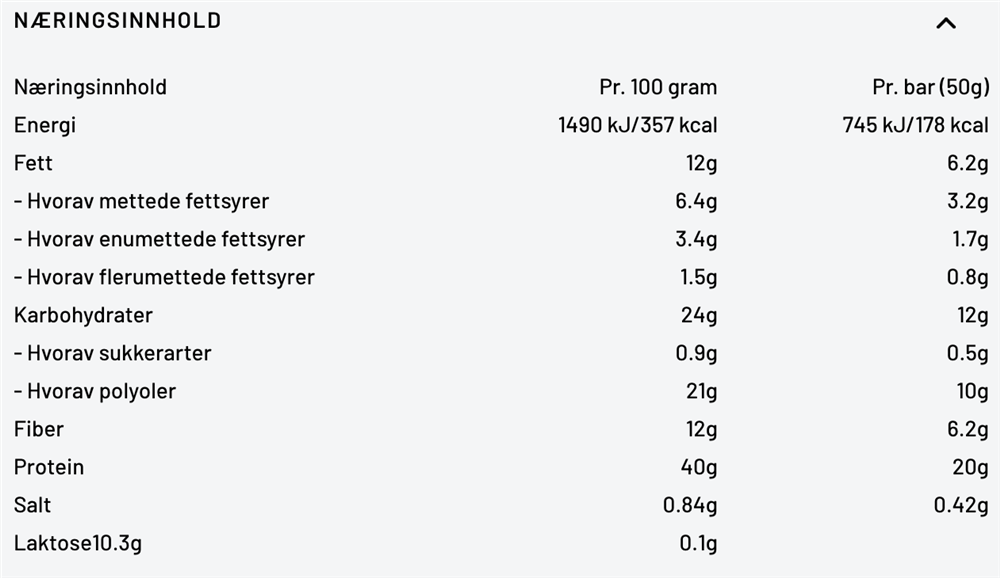Click the 0.42g salt per bar value
Image resolution: width=1000 pixels, height=578 pixels.
pyautogui.click(x=961, y=505)
